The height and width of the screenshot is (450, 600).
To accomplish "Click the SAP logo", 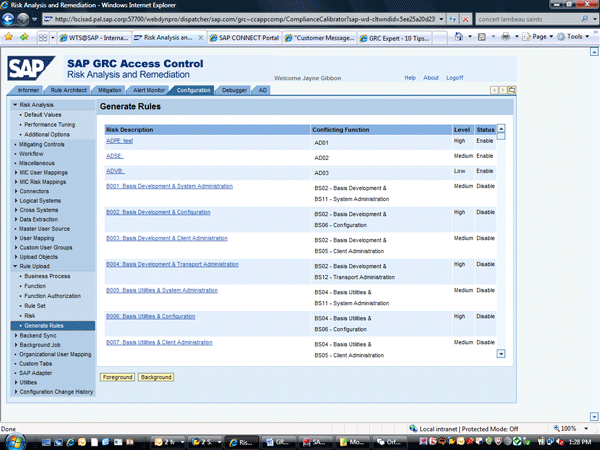I will pos(31,68).
